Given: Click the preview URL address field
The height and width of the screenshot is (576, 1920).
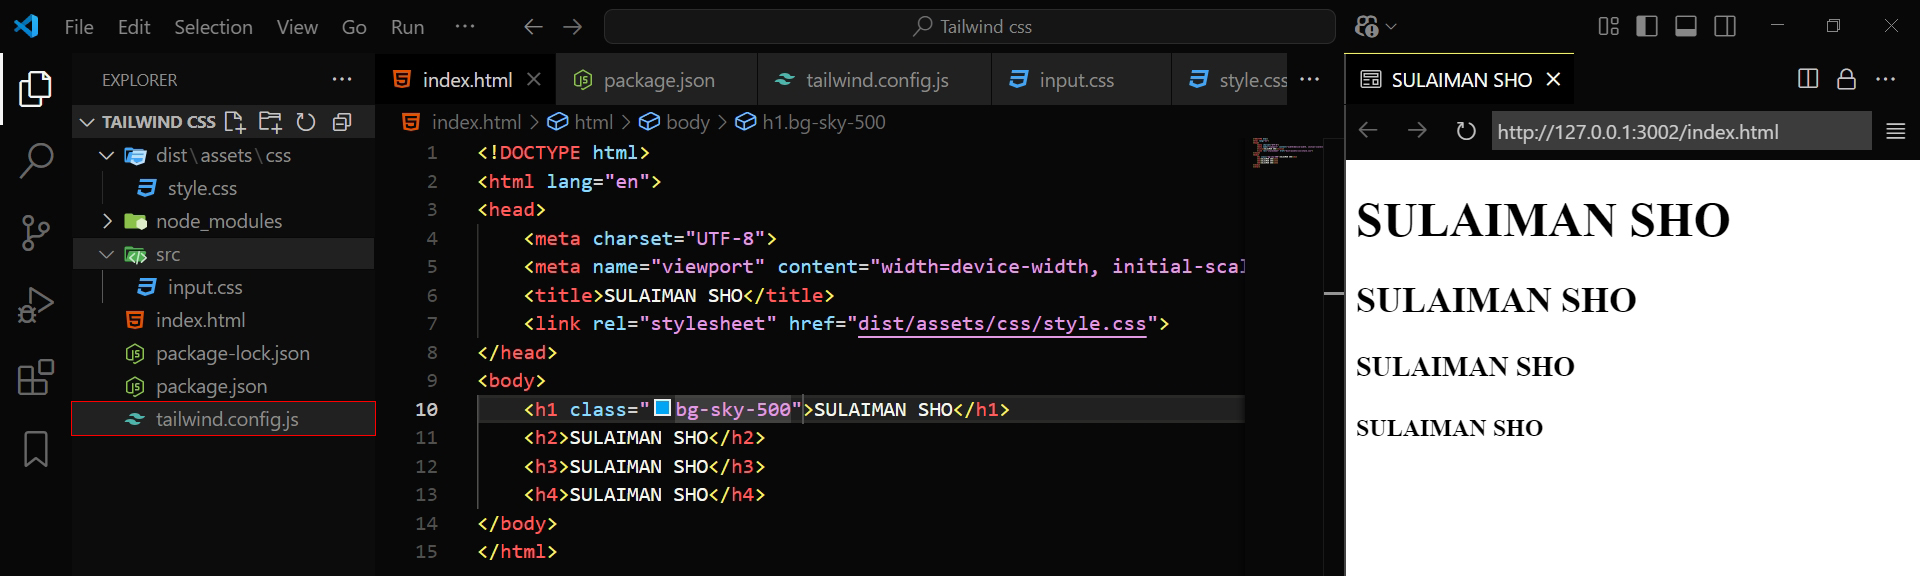Looking at the screenshot, I should click(x=1681, y=132).
